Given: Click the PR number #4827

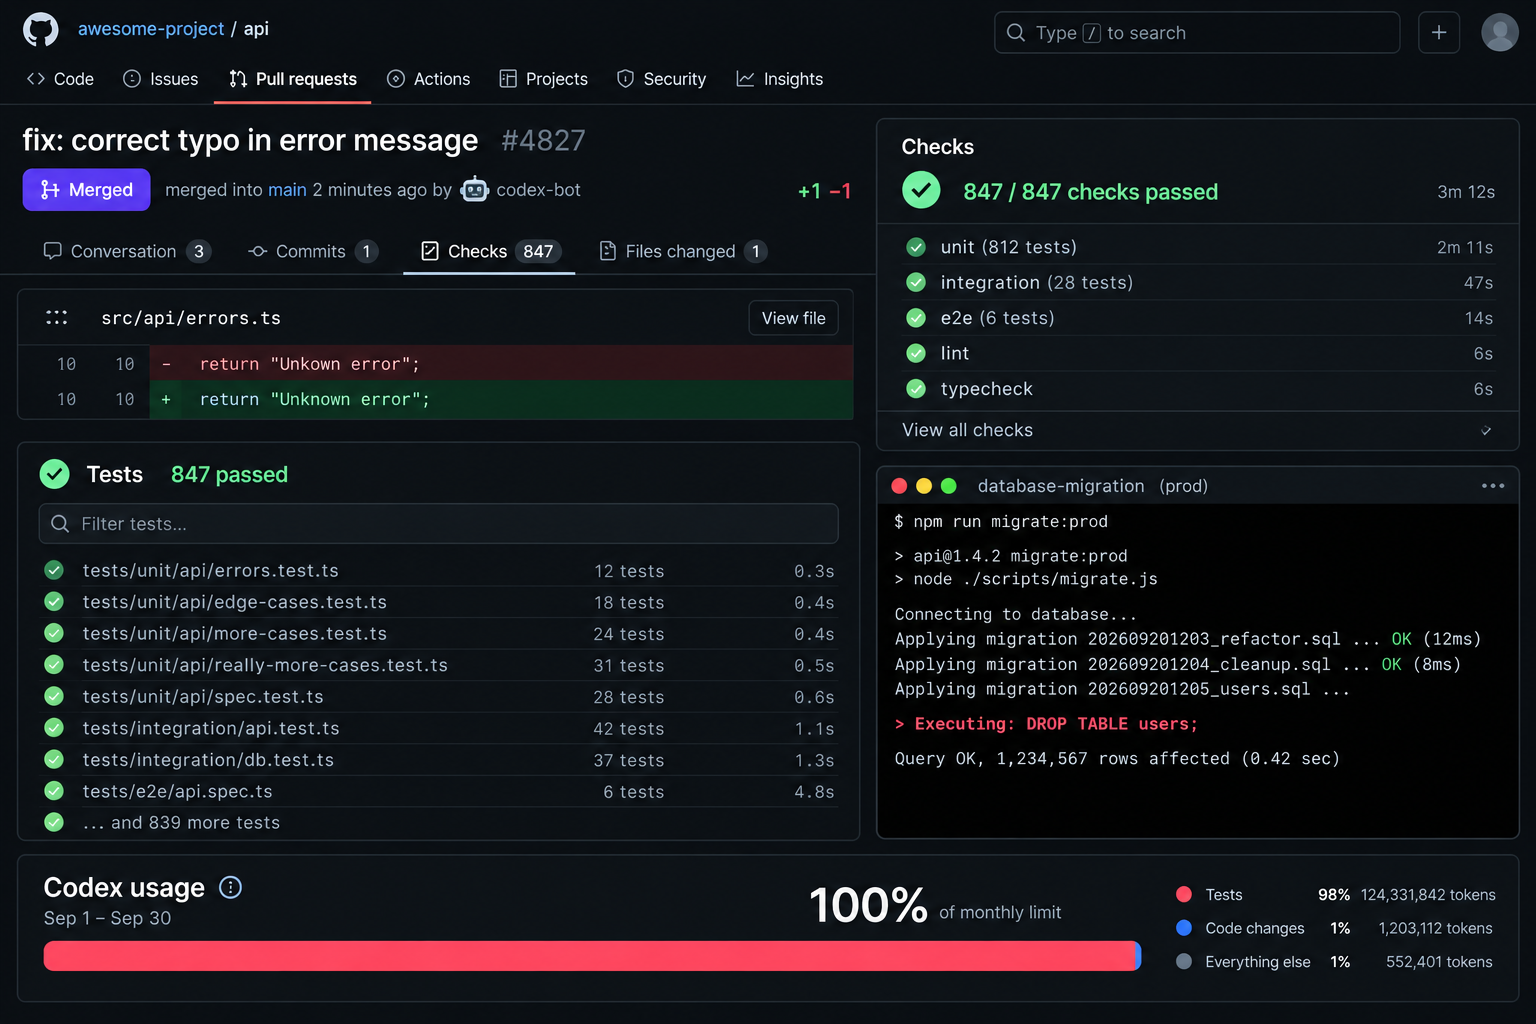Looking at the screenshot, I should pos(543,140).
